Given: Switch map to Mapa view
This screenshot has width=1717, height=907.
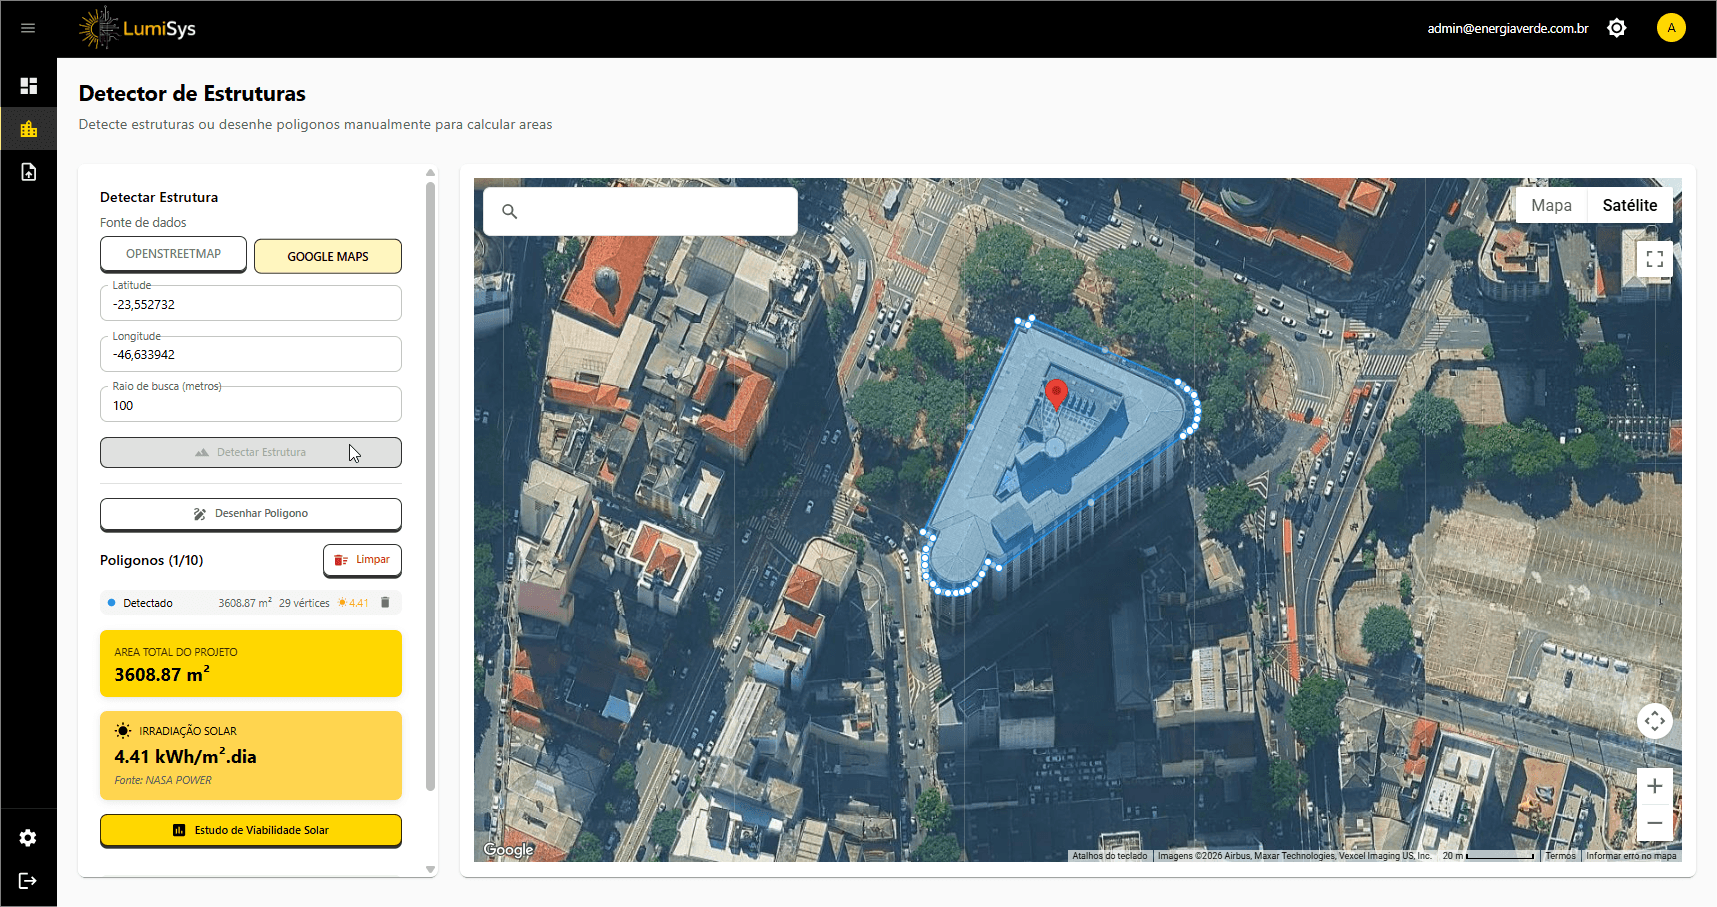Looking at the screenshot, I should (1551, 205).
